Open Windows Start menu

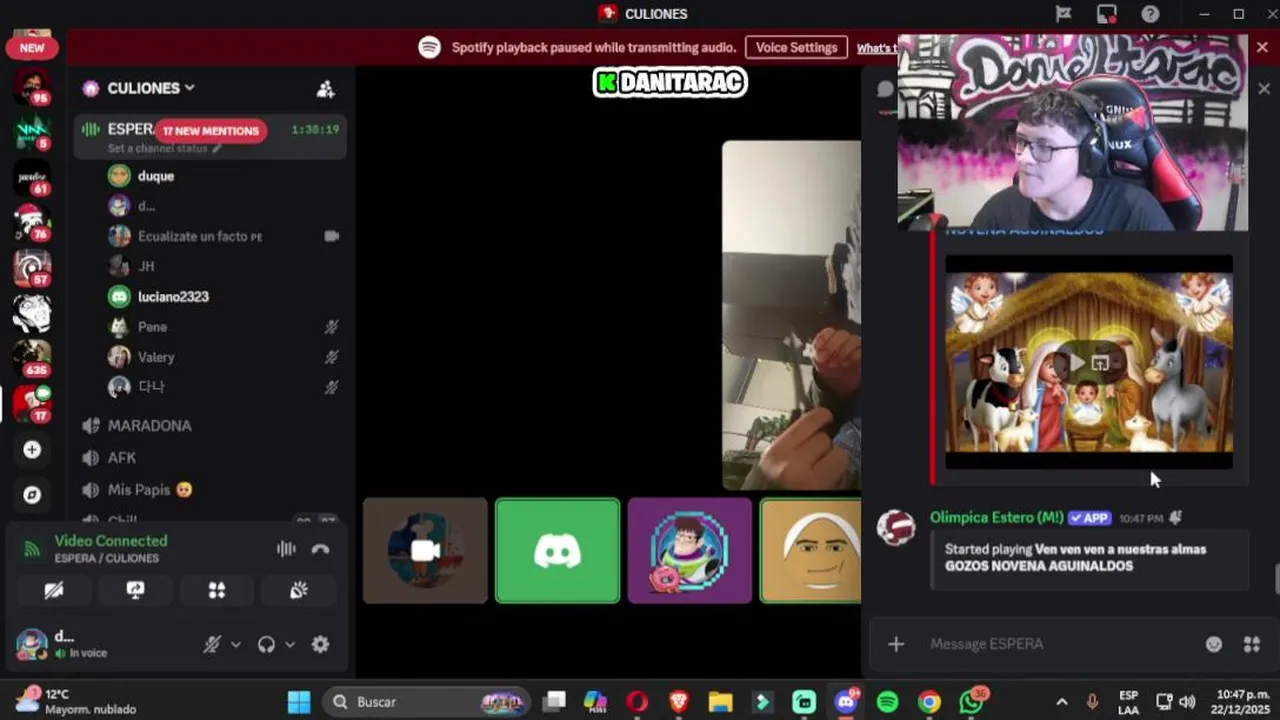point(299,702)
